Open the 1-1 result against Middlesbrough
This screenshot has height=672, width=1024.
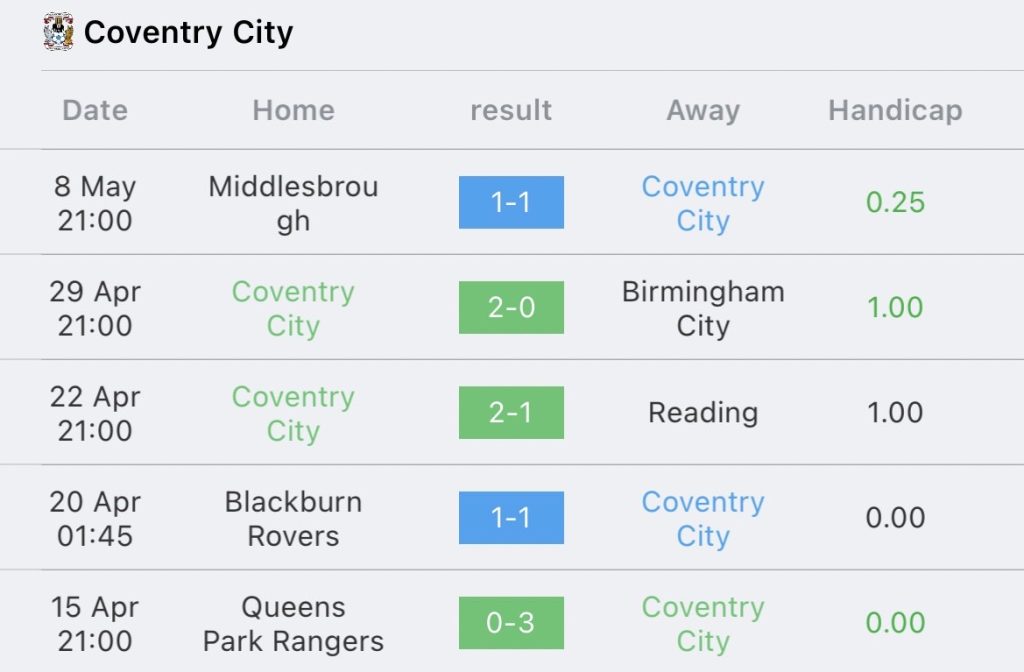coord(511,202)
